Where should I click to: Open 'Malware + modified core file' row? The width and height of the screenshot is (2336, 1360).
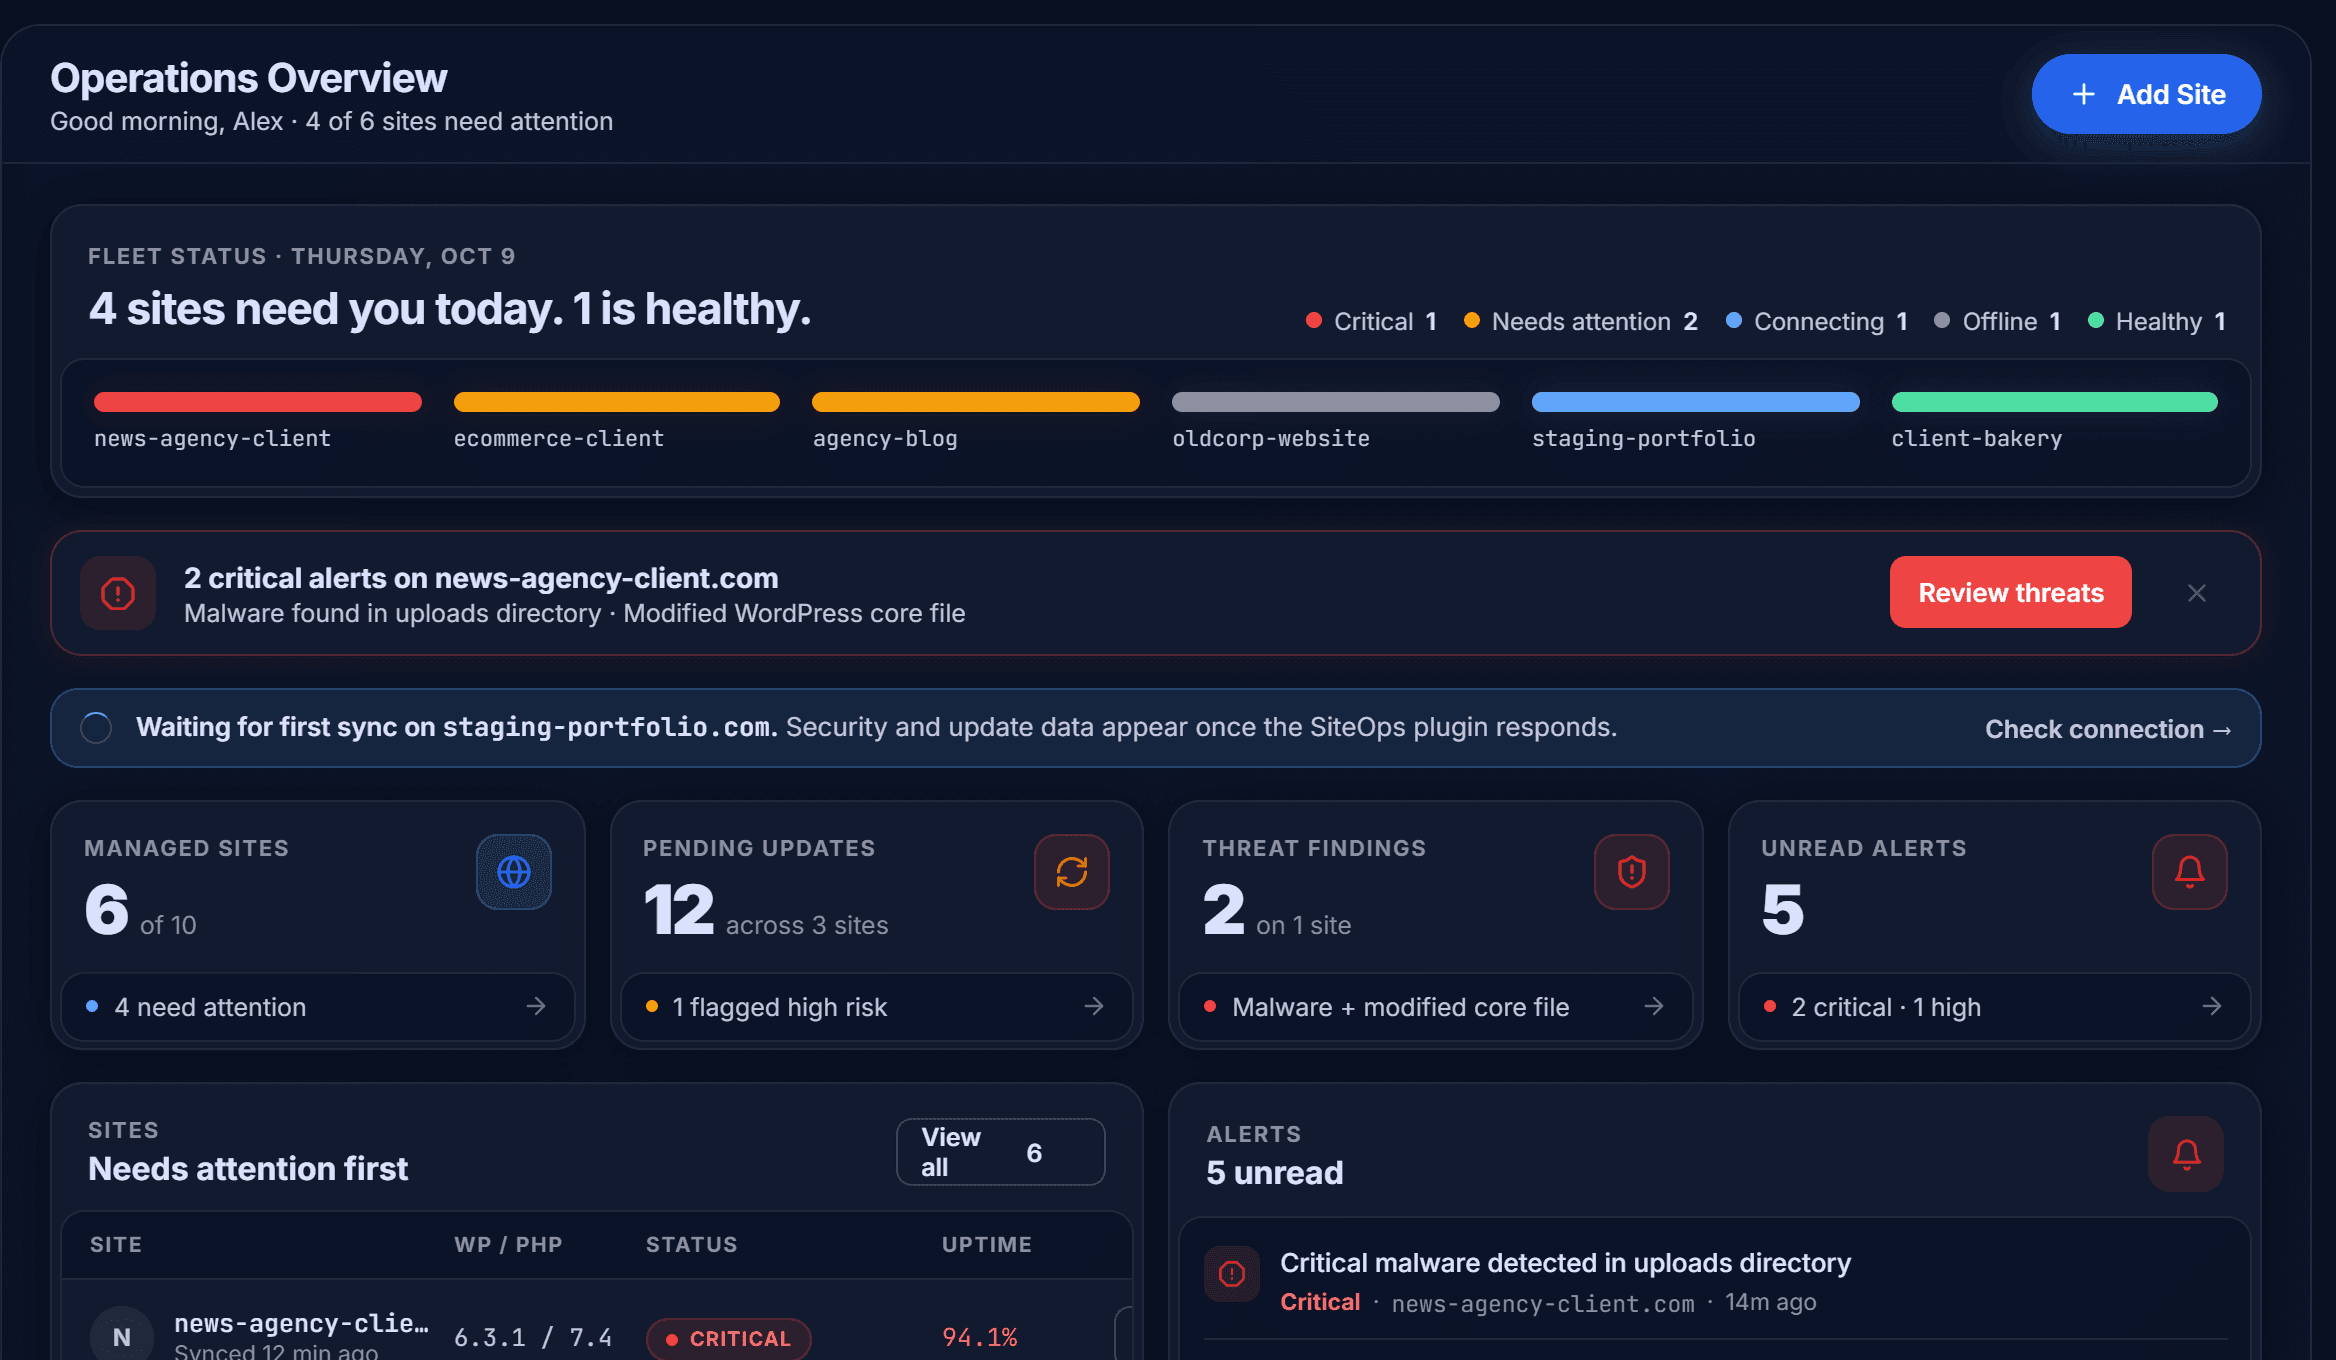click(x=1435, y=1007)
